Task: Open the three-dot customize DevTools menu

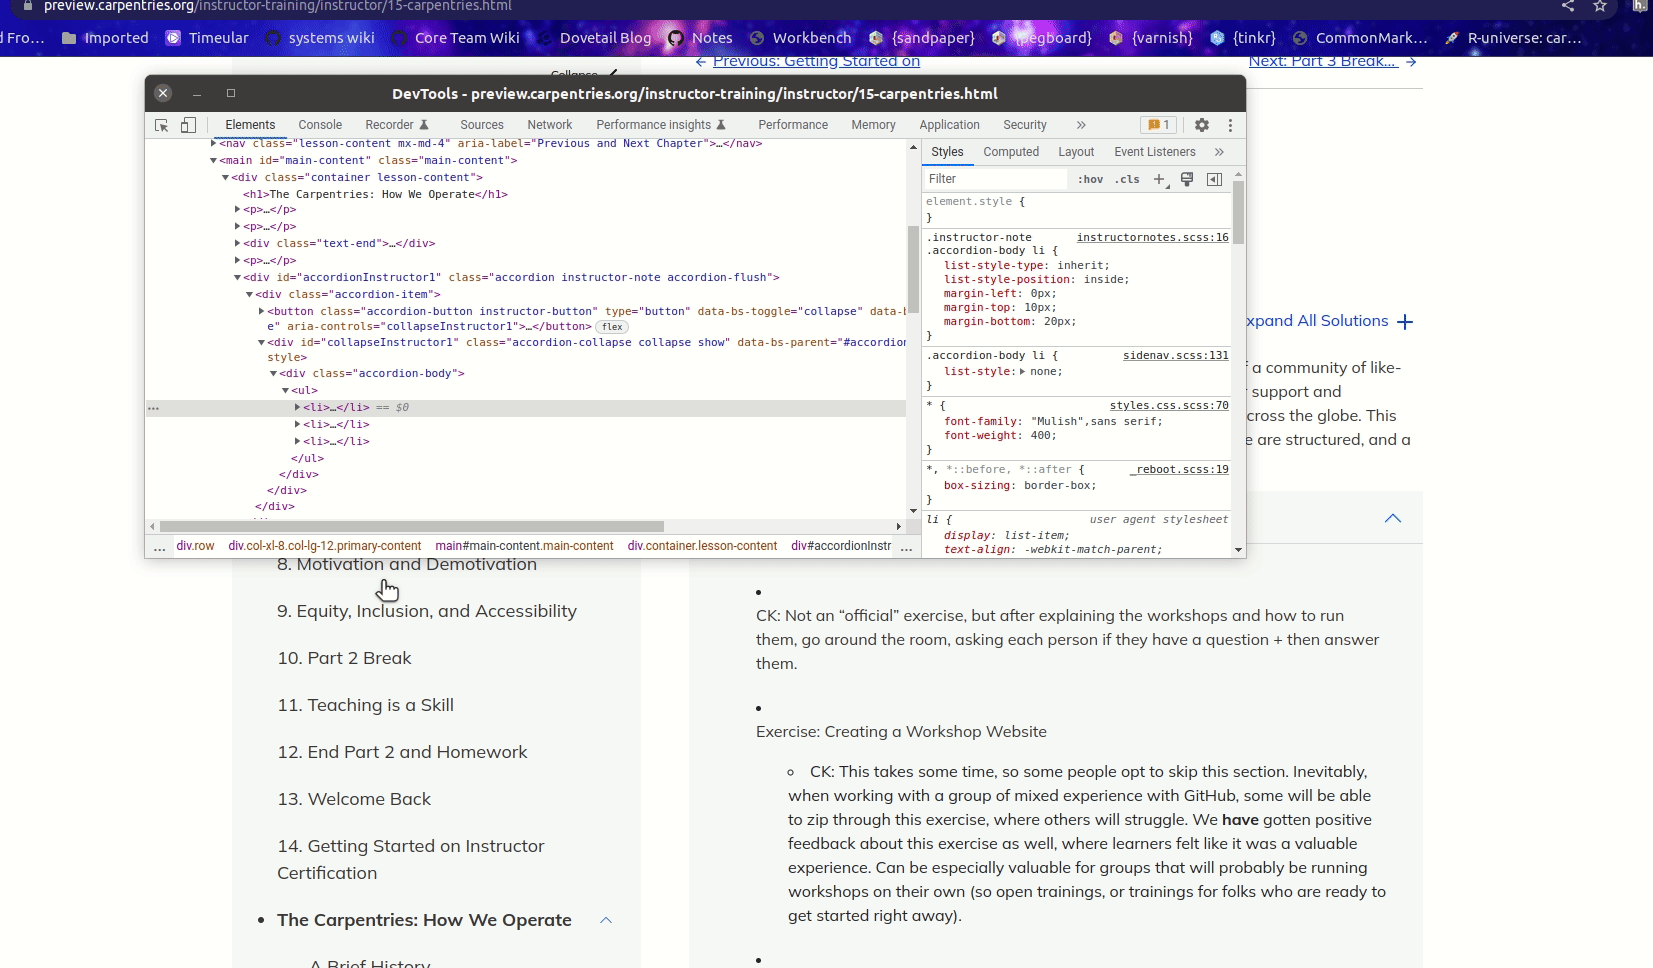Action: click(x=1230, y=125)
